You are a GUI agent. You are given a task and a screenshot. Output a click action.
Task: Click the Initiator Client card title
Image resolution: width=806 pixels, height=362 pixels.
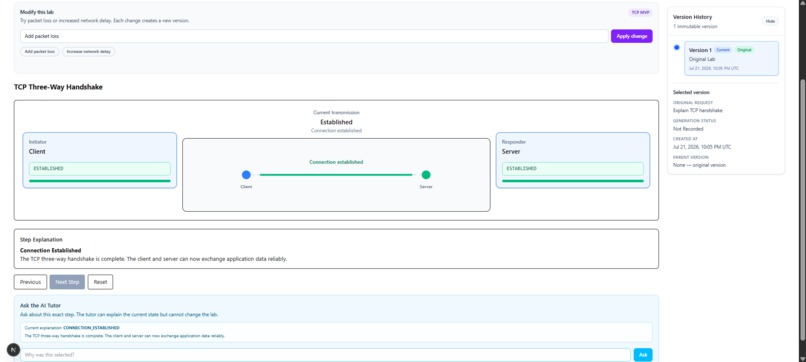[37, 152]
